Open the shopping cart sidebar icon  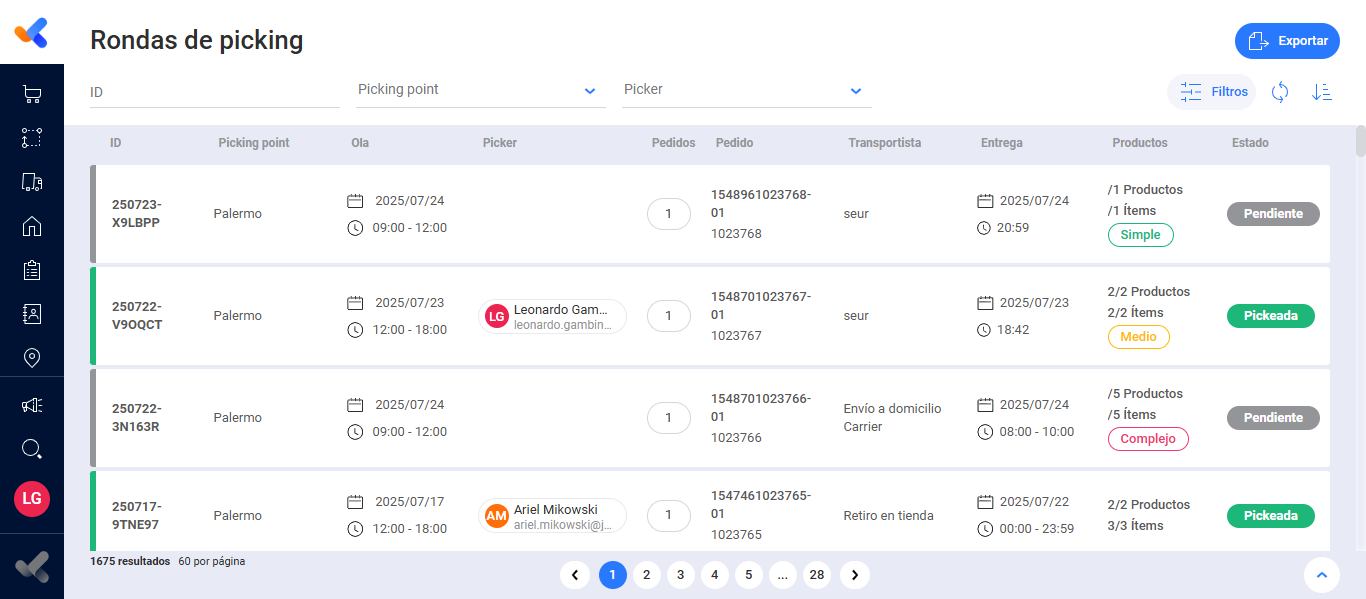(32, 95)
